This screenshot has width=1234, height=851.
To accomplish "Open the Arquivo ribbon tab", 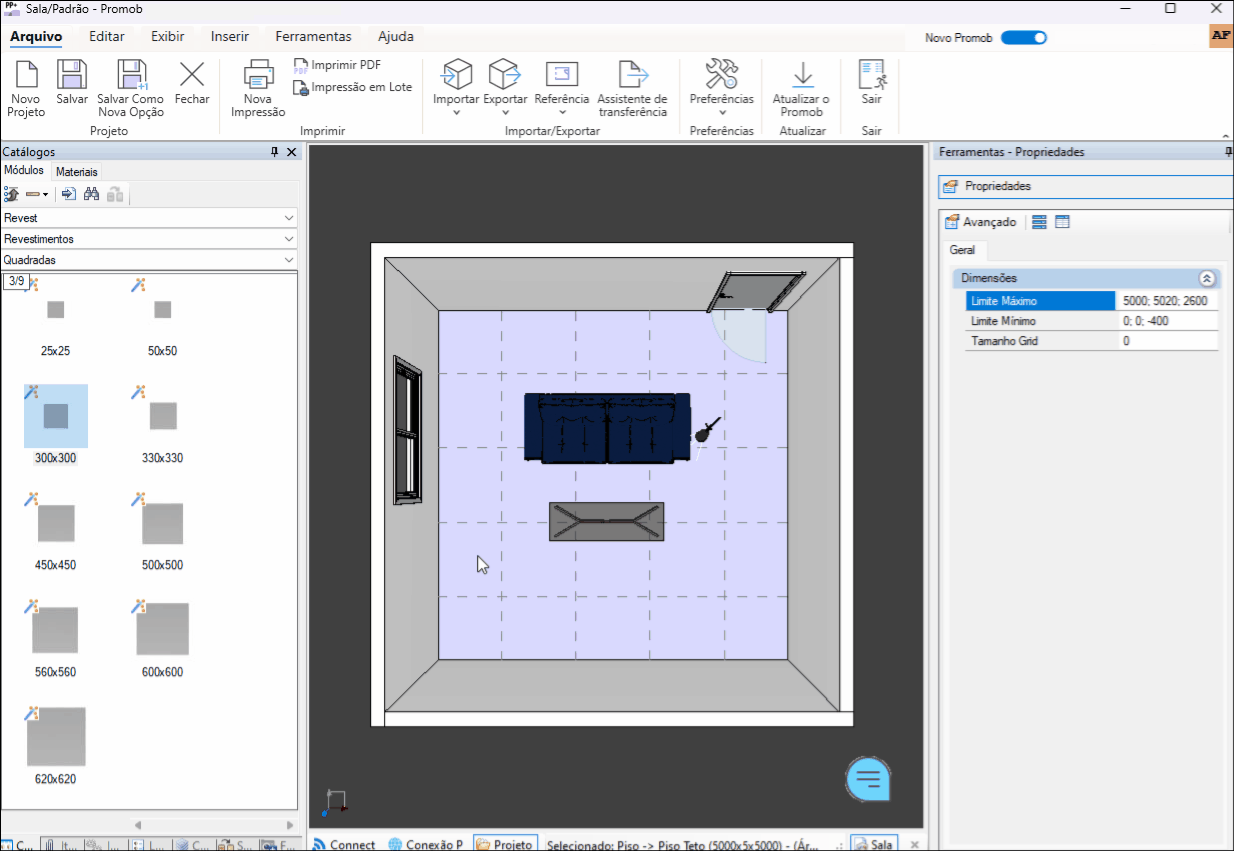I will point(36,37).
